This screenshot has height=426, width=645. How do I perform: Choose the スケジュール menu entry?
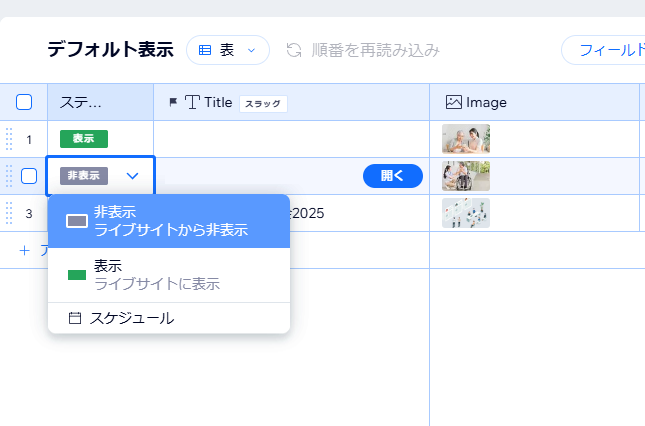pos(169,318)
